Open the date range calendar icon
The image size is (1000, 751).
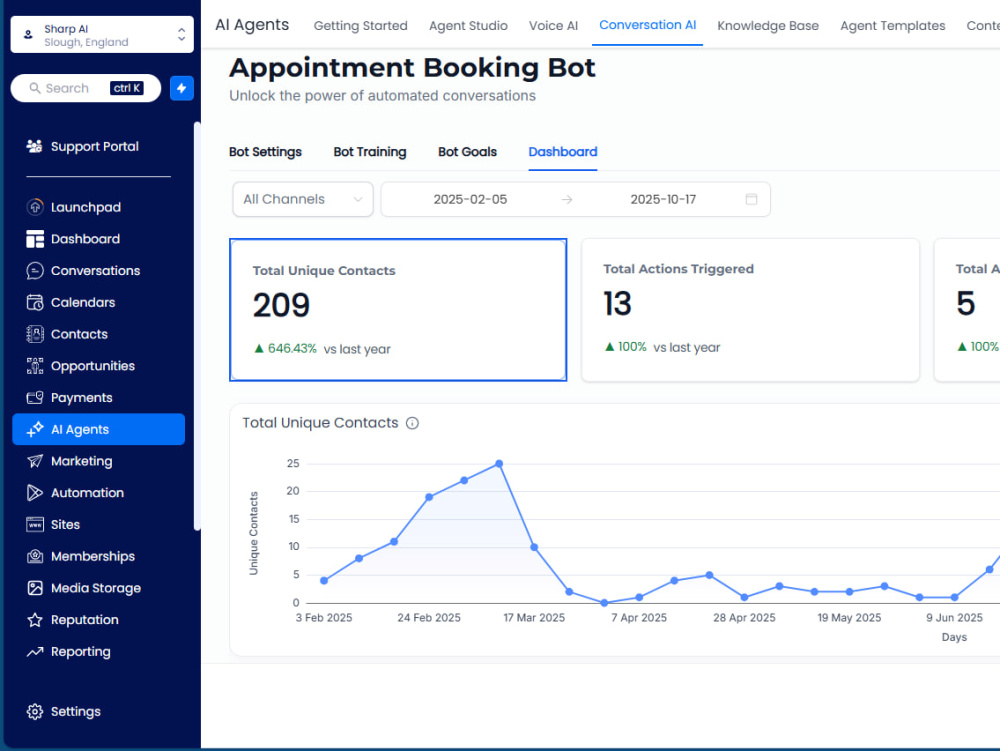751,199
